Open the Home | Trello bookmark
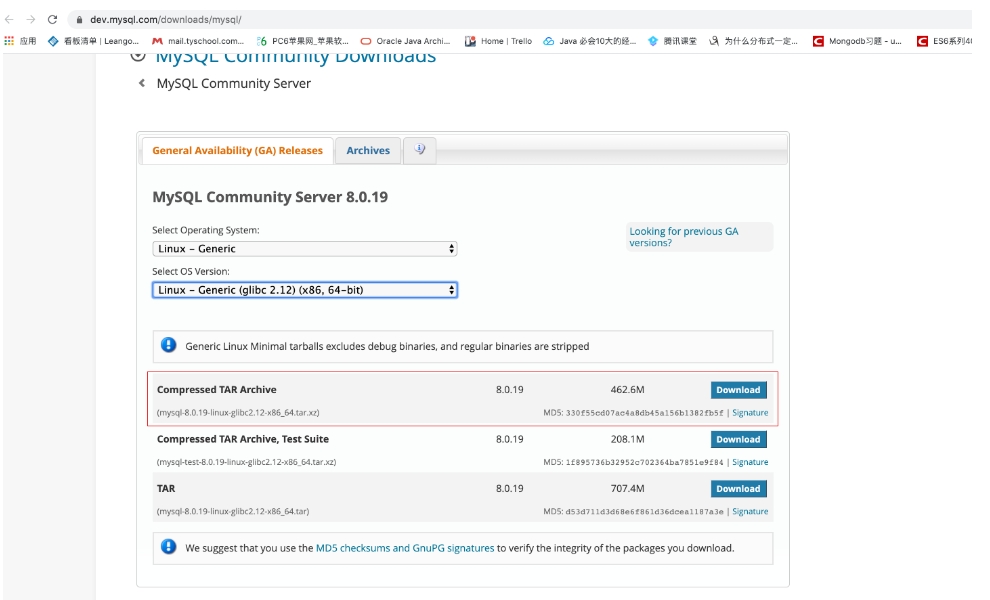 (x=499, y=41)
